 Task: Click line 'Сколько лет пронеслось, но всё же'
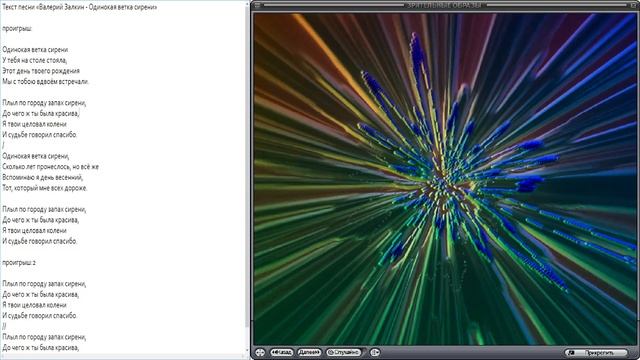point(51,167)
